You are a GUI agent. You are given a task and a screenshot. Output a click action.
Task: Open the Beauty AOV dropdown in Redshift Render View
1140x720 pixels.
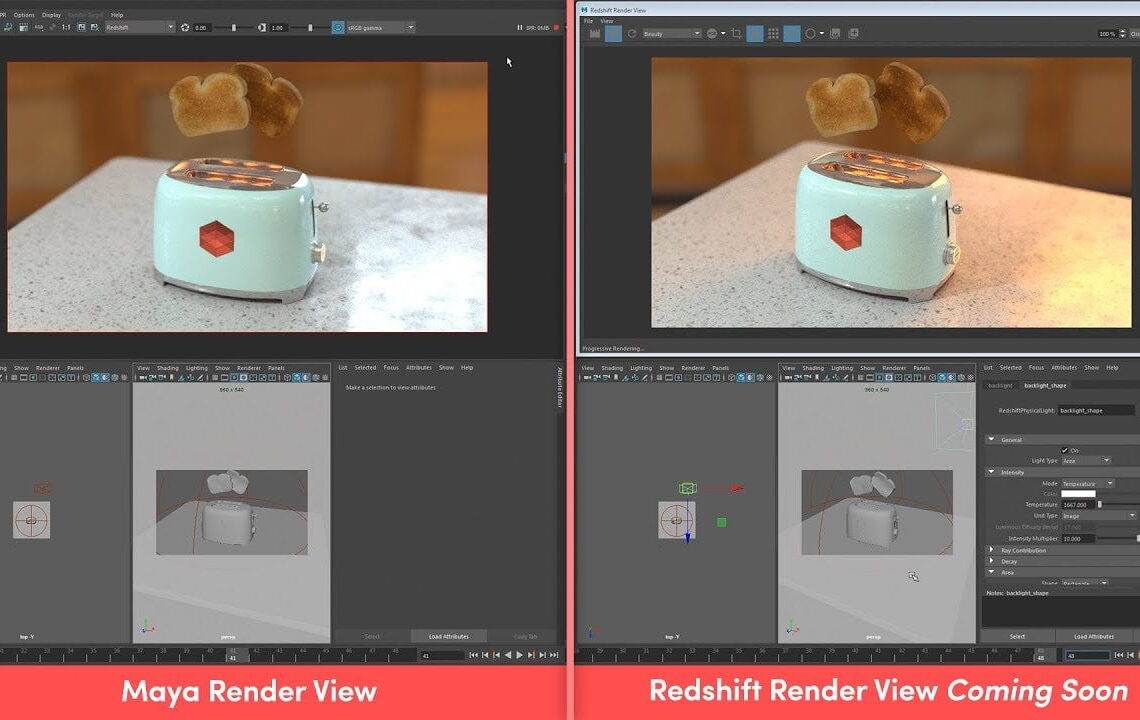pyautogui.click(x=668, y=33)
